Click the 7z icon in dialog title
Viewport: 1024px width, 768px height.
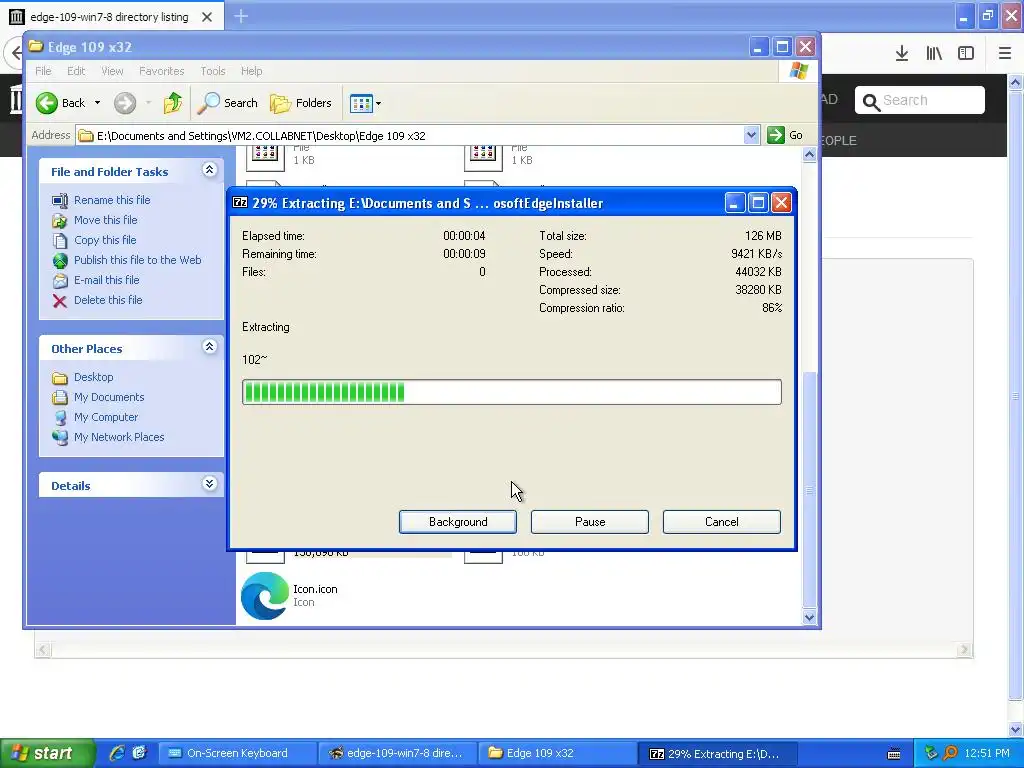240,202
